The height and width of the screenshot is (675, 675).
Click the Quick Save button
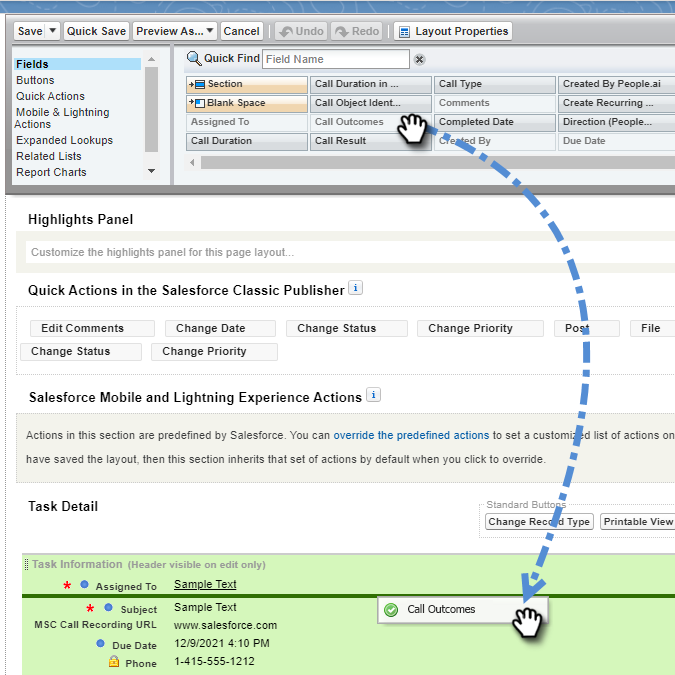coord(96,31)
